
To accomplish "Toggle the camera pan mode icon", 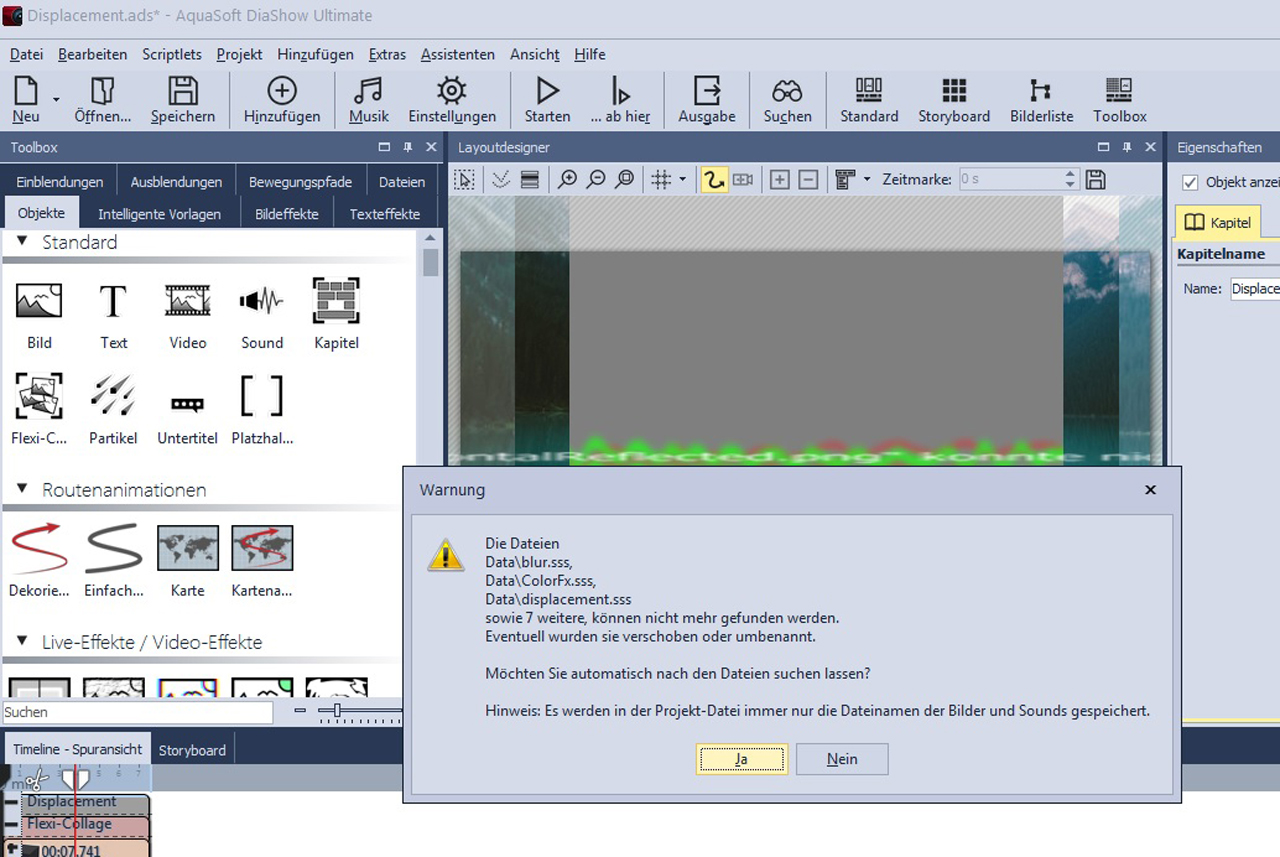I will 742,180.
